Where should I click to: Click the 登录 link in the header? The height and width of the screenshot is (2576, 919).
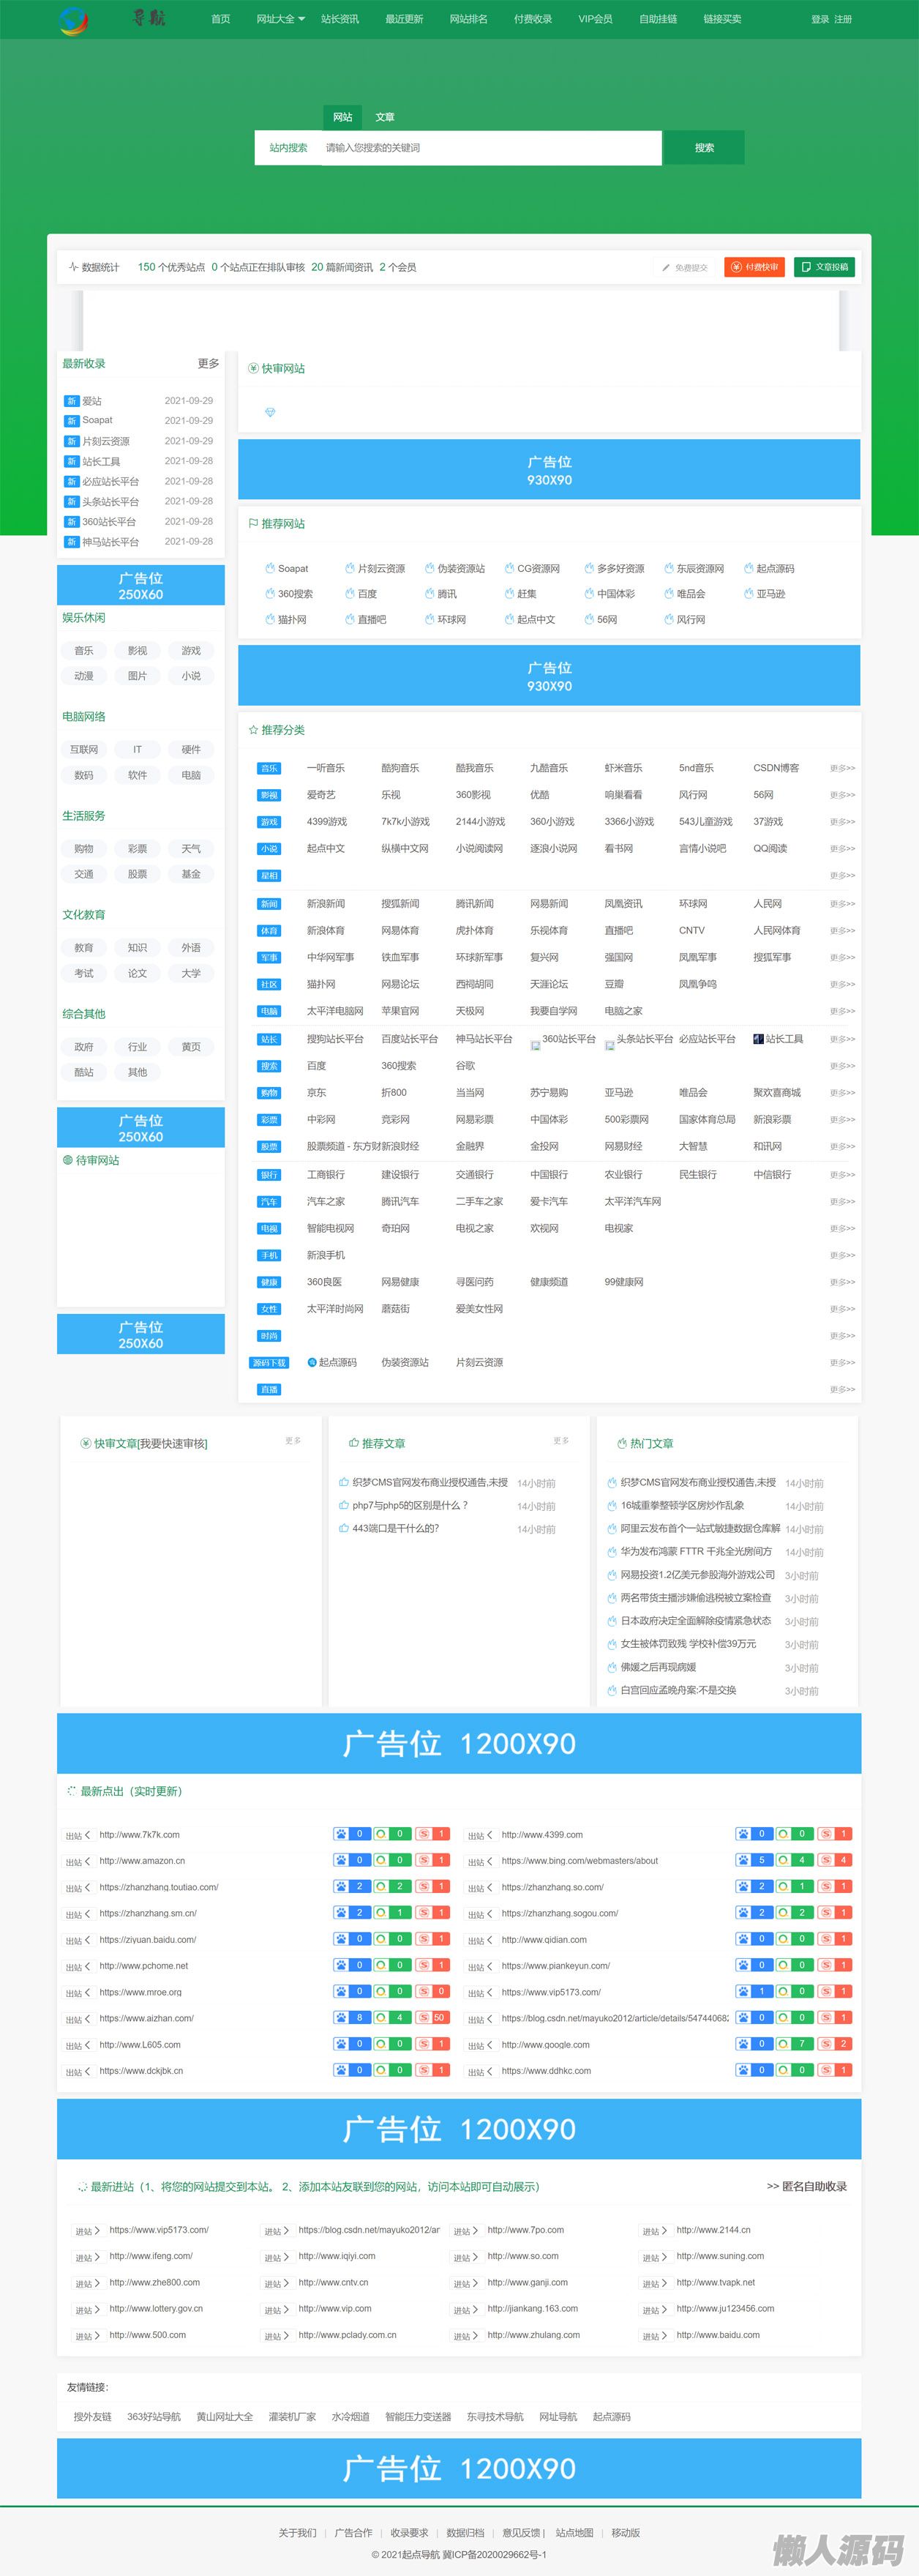click(820, 19)
